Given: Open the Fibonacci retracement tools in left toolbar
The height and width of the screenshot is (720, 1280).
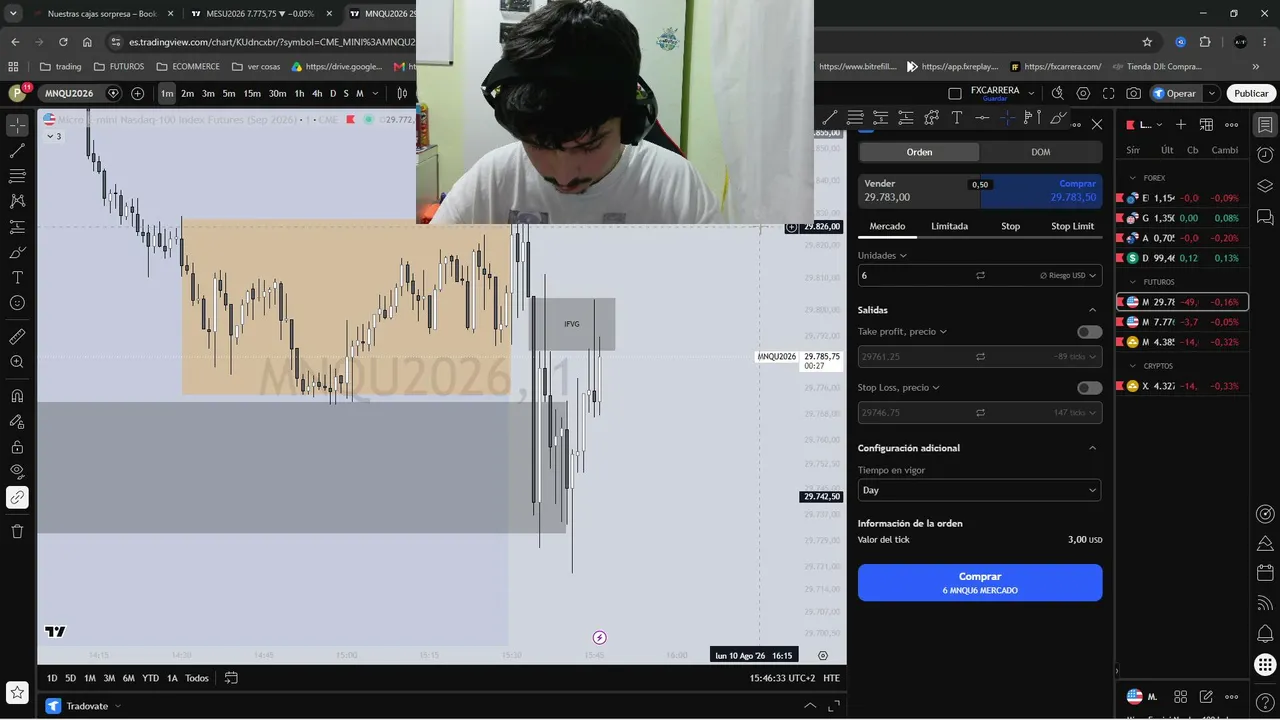Looking at the screenshot, I should pyautogui.click(x=17, y=176).
